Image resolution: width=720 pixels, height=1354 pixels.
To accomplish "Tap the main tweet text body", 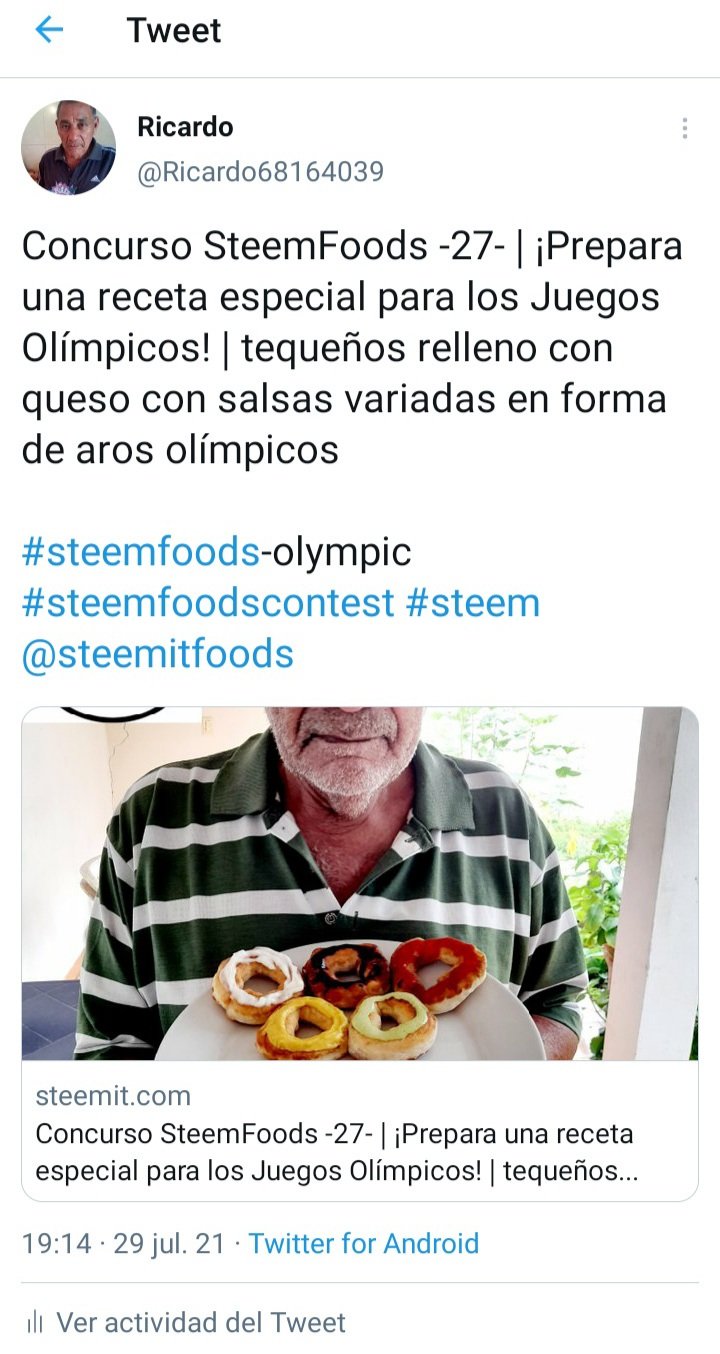I will pyautogui.click(x=352, y=348).
